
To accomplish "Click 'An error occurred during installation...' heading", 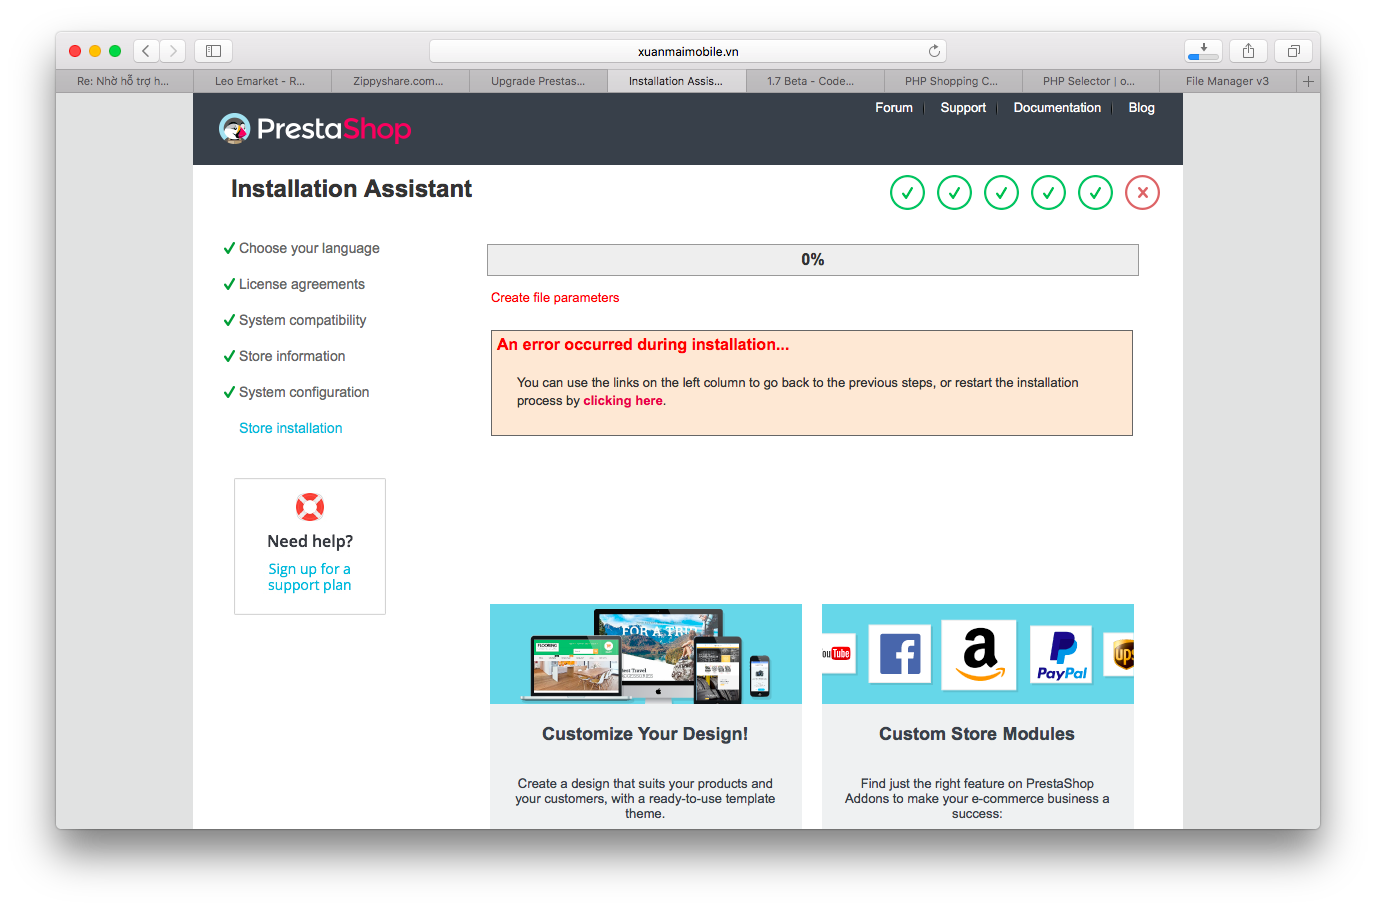I will pyautogui.click(x=643, y=345).
